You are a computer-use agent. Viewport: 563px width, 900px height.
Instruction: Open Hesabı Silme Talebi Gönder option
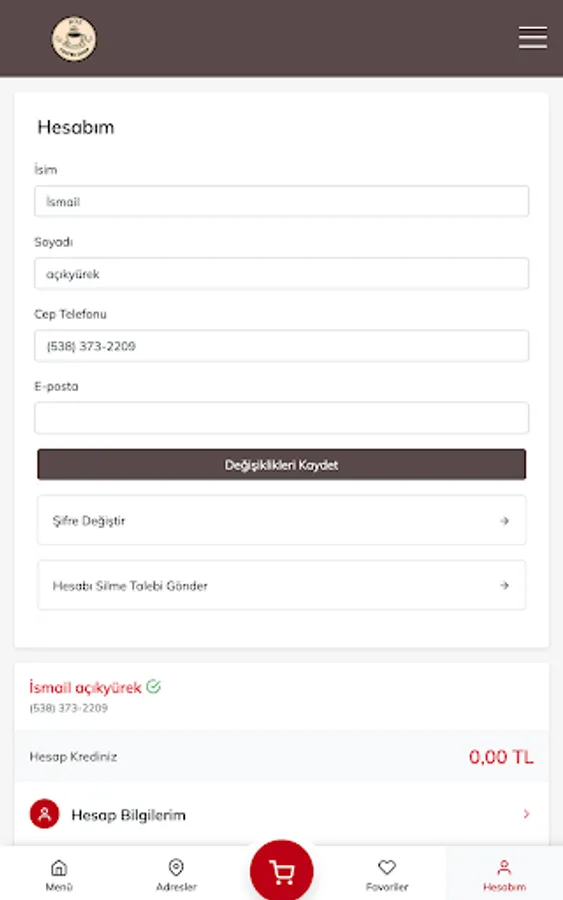281,585
